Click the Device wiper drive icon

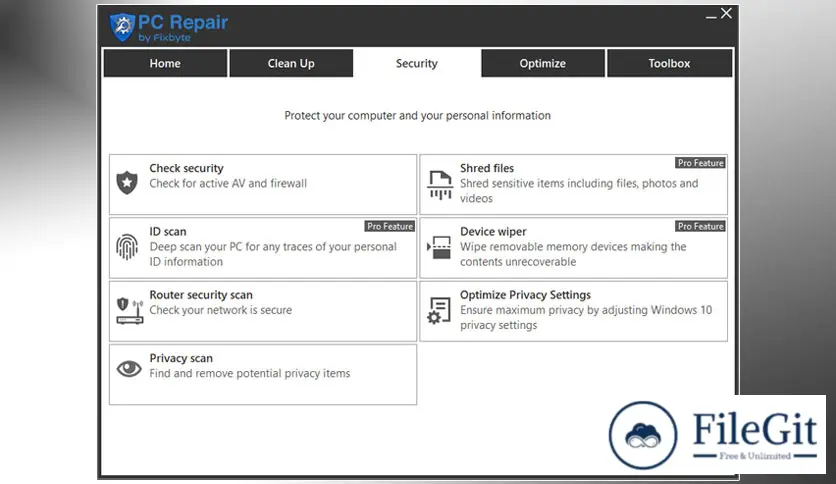click(439, 247)
